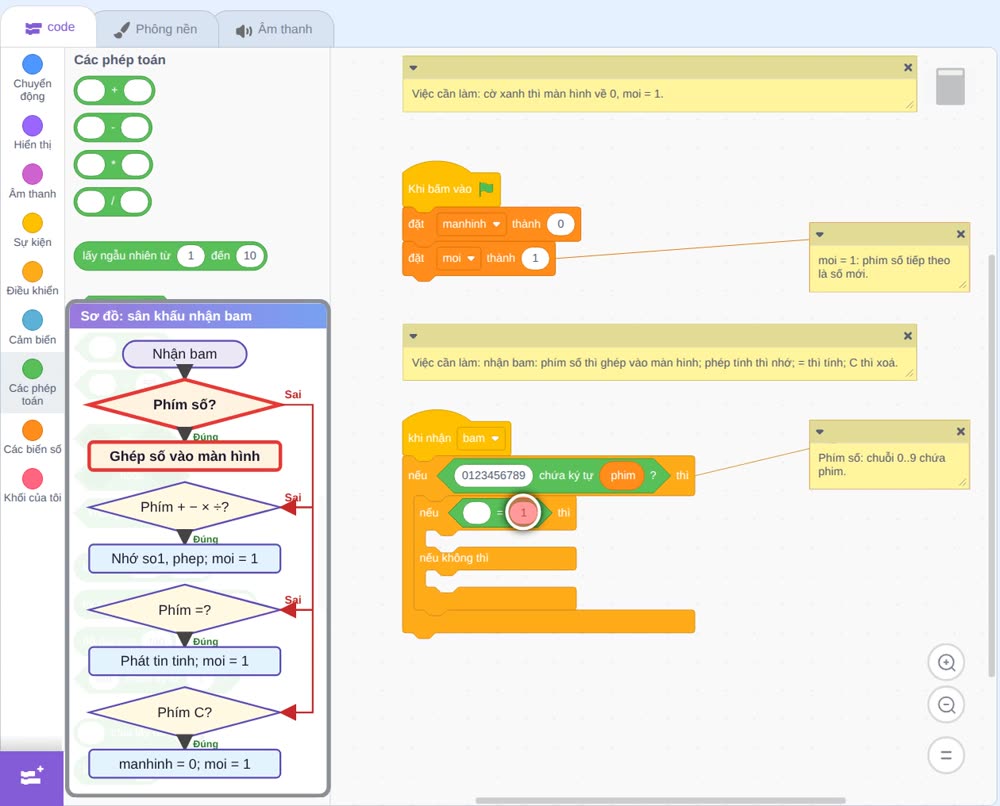
Task: Open the bam message dropdown
Action: pos(481,438)
